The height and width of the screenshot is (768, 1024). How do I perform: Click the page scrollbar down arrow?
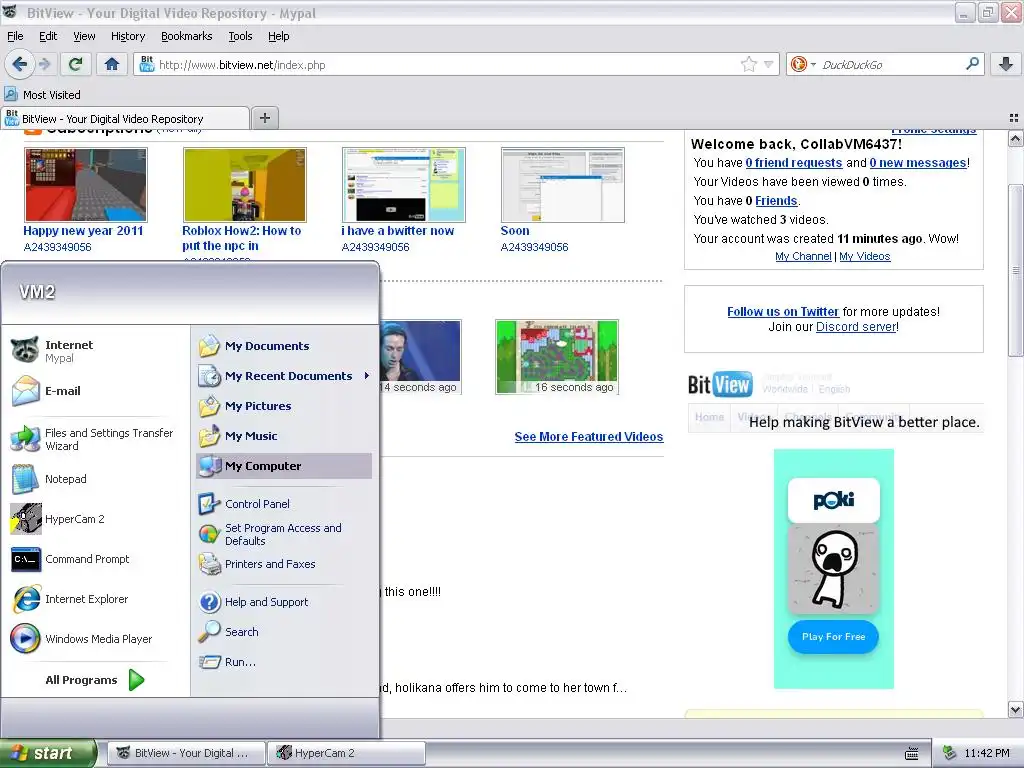1015,709
